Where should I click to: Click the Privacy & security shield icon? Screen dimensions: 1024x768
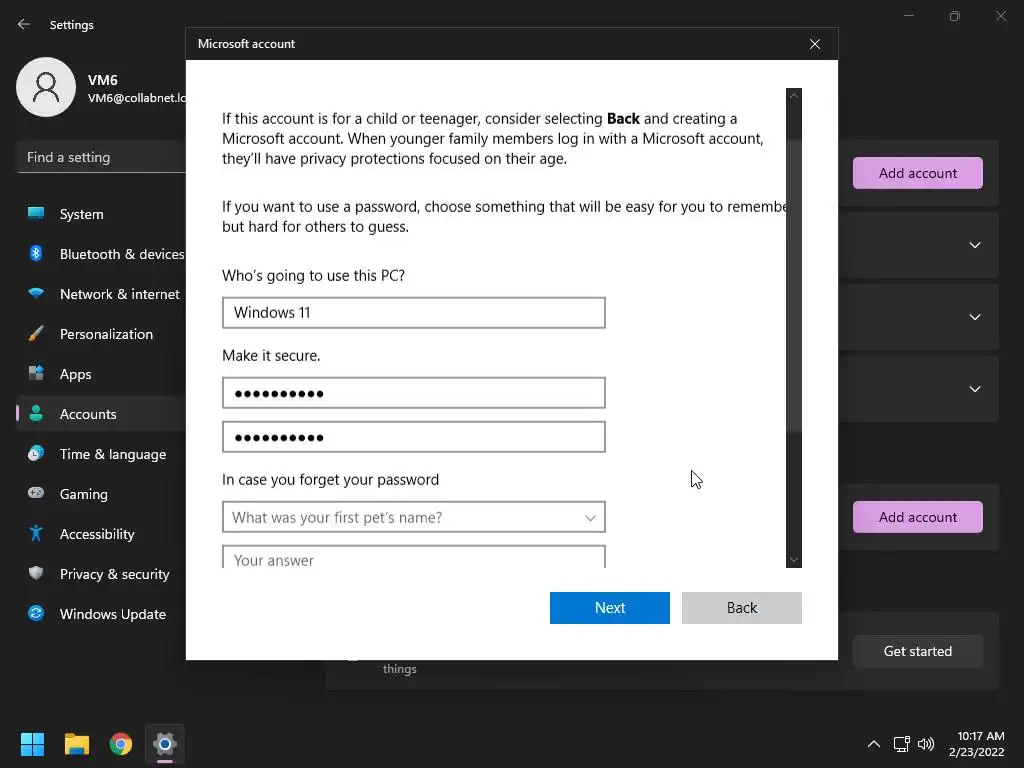36,573
